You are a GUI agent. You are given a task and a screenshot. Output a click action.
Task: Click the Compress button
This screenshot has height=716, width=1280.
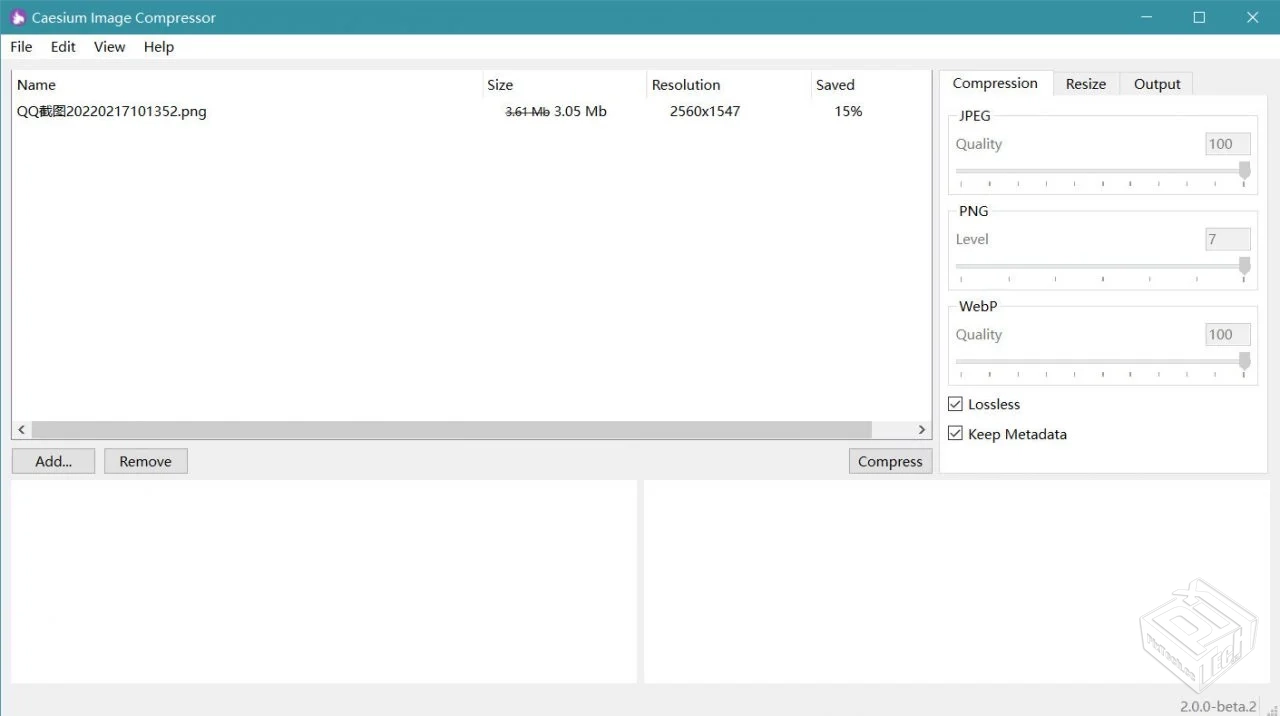click(890, 461)
